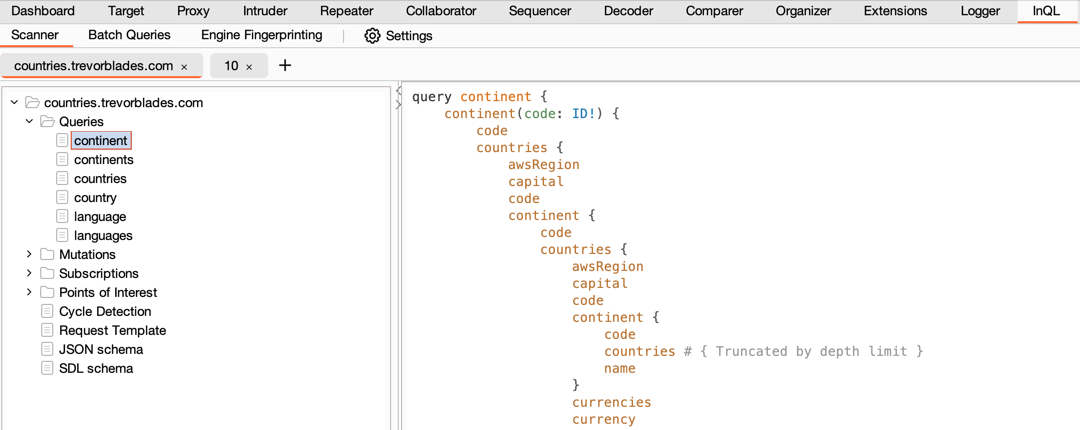Open the Decoder tab
Screen dimensions: 1080x430
pos(627,11)
